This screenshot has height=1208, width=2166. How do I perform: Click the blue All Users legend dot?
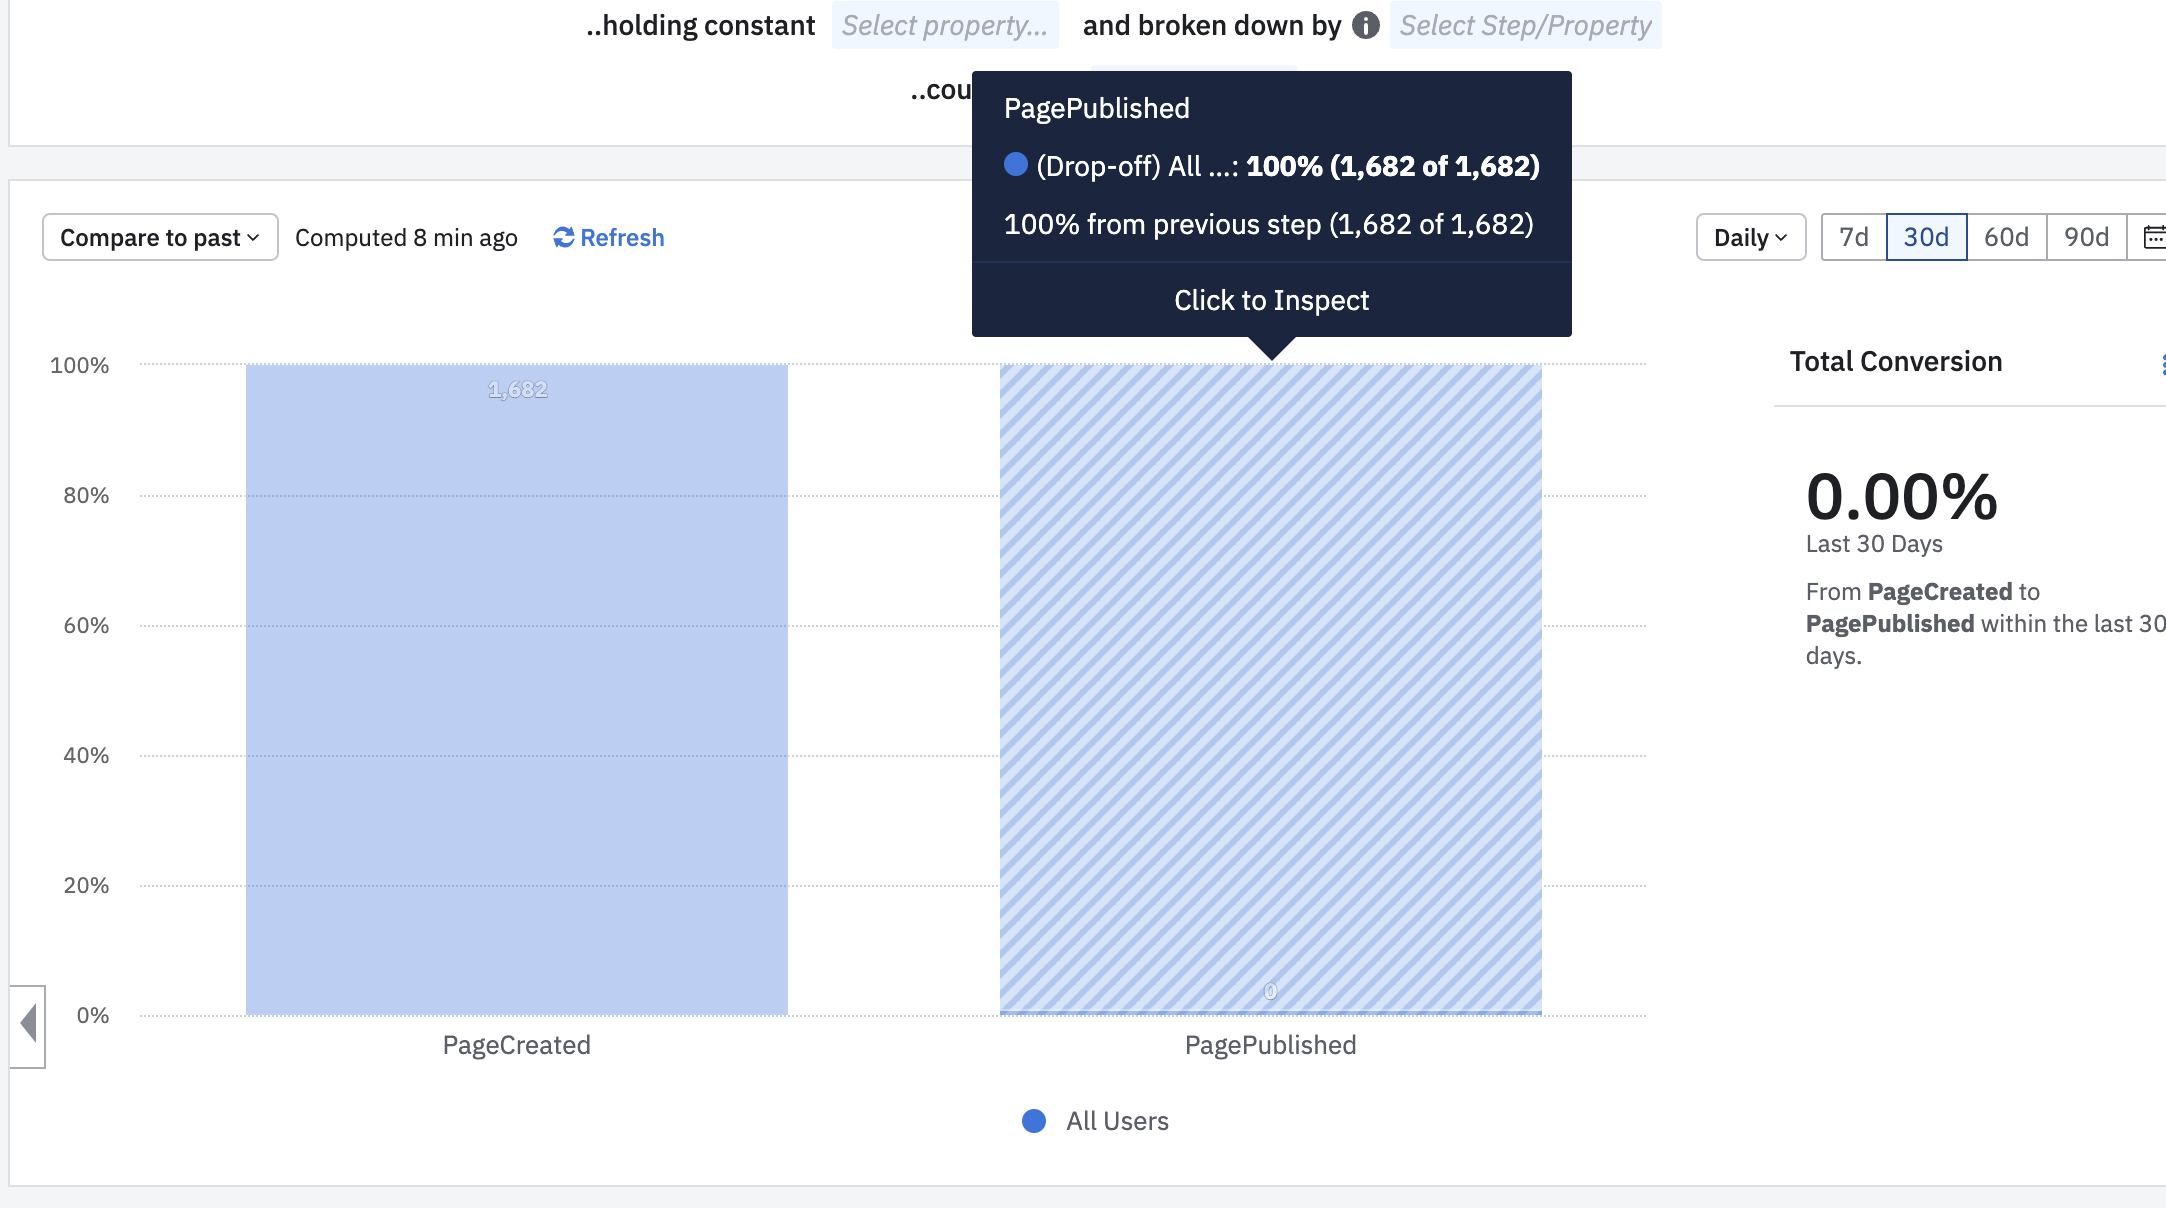point(1034,1121)
